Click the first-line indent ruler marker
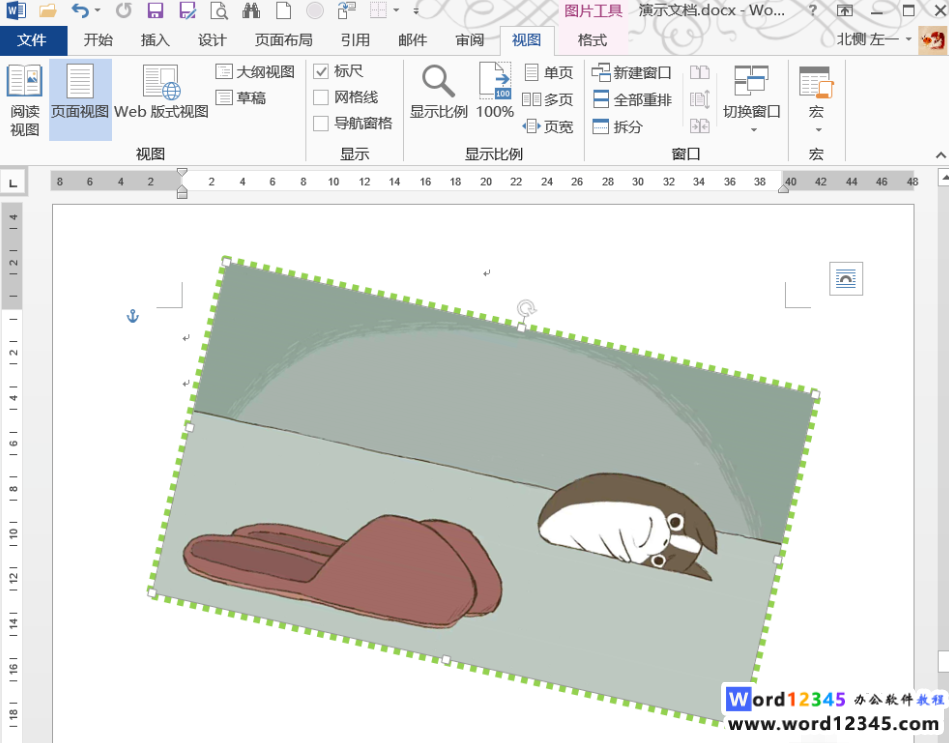Image resolution: width=949 pixels, height=743 pixels. point(182,173)
